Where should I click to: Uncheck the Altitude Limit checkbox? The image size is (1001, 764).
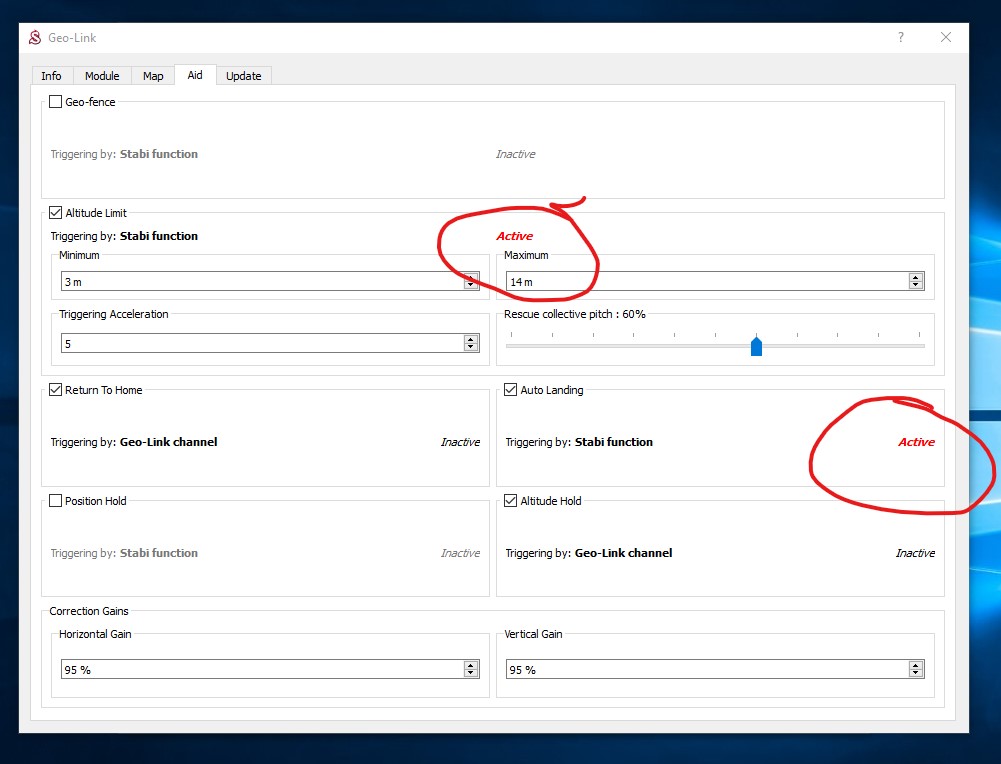click(x=56, y=213)
